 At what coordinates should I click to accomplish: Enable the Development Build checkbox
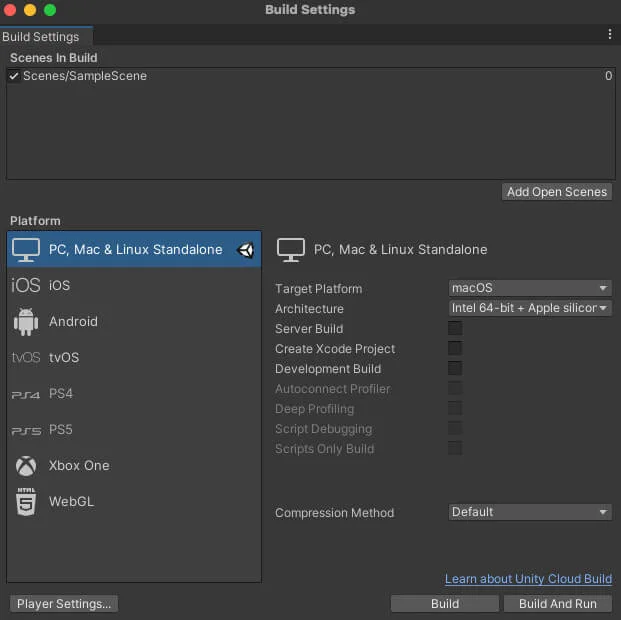(455, 368)
